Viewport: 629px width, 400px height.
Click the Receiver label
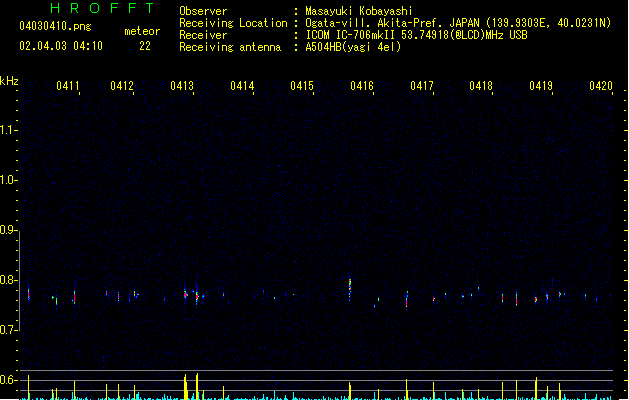point(203,35)
